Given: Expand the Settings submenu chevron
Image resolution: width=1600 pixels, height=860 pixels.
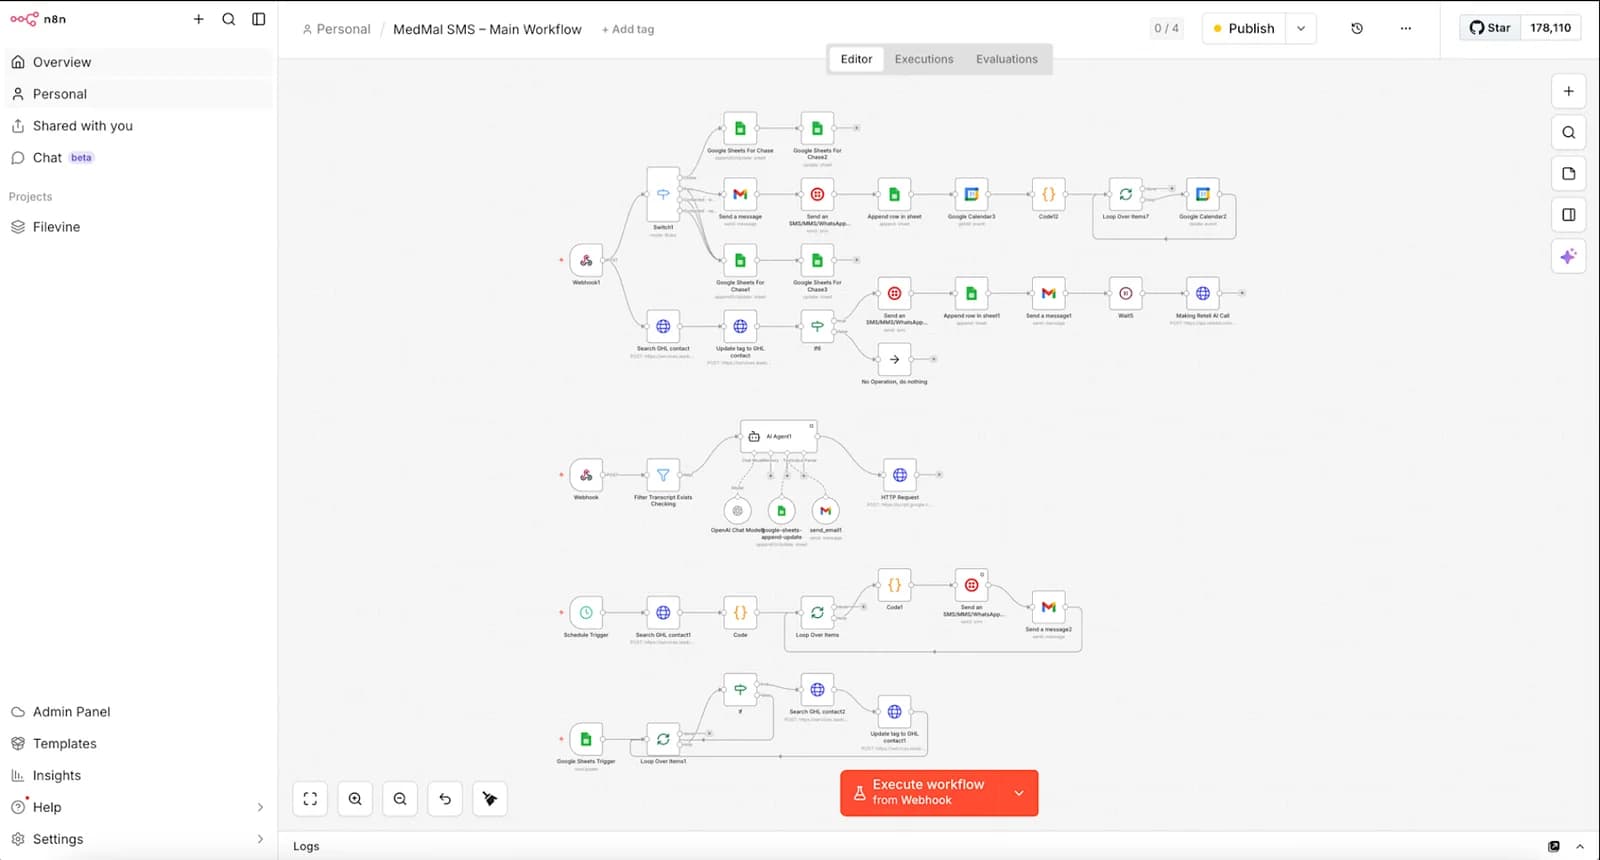Looking at the screenshot, I should [260, 839].
